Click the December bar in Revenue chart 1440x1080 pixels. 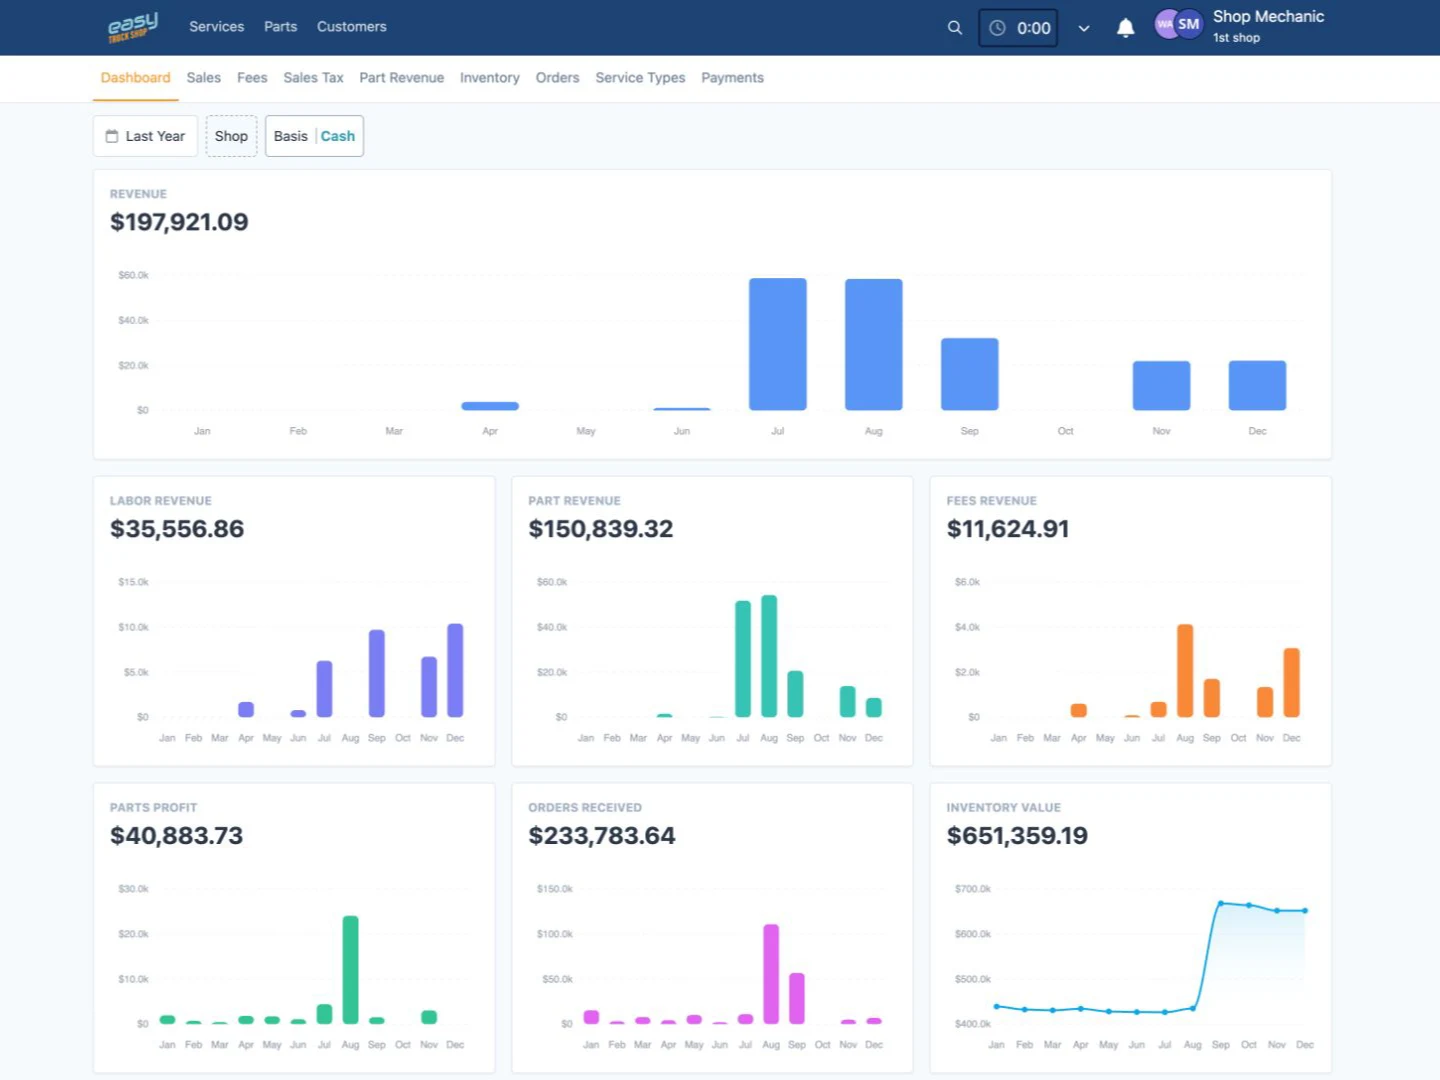point(1257,385)
